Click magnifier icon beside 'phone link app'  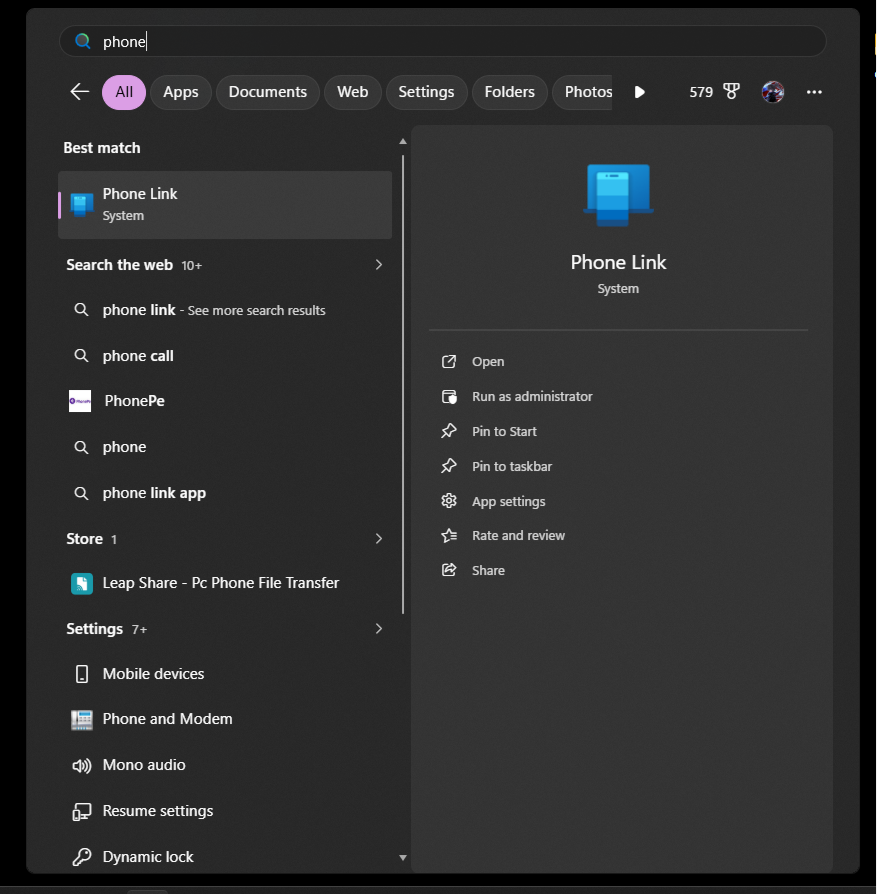pos(81,493)
